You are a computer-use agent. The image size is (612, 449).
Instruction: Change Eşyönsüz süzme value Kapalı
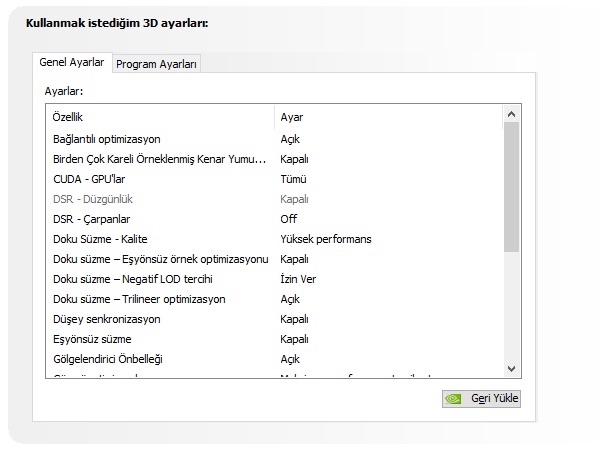[295, 339]
